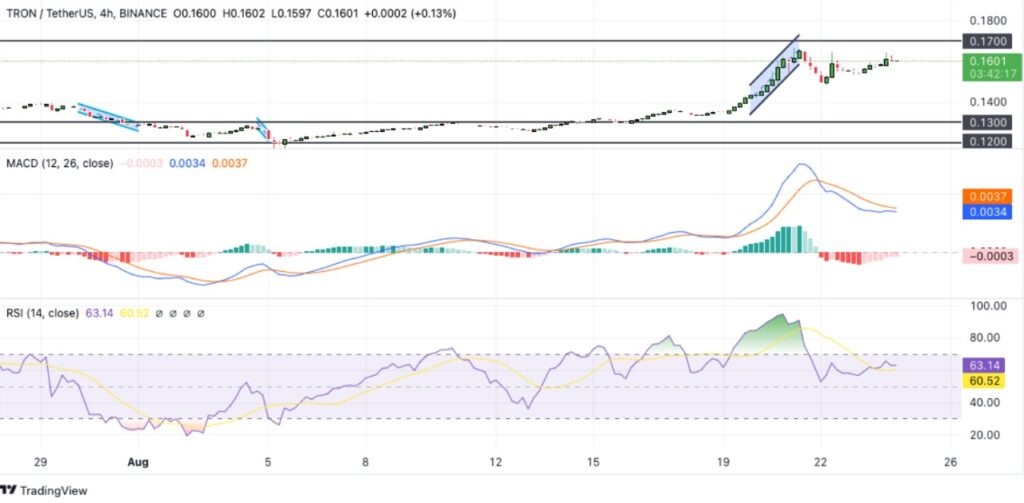The image size is (1024, 503).
Task: Click the pink −0.0003 histogram label on MACD axis
Action: 989,256
